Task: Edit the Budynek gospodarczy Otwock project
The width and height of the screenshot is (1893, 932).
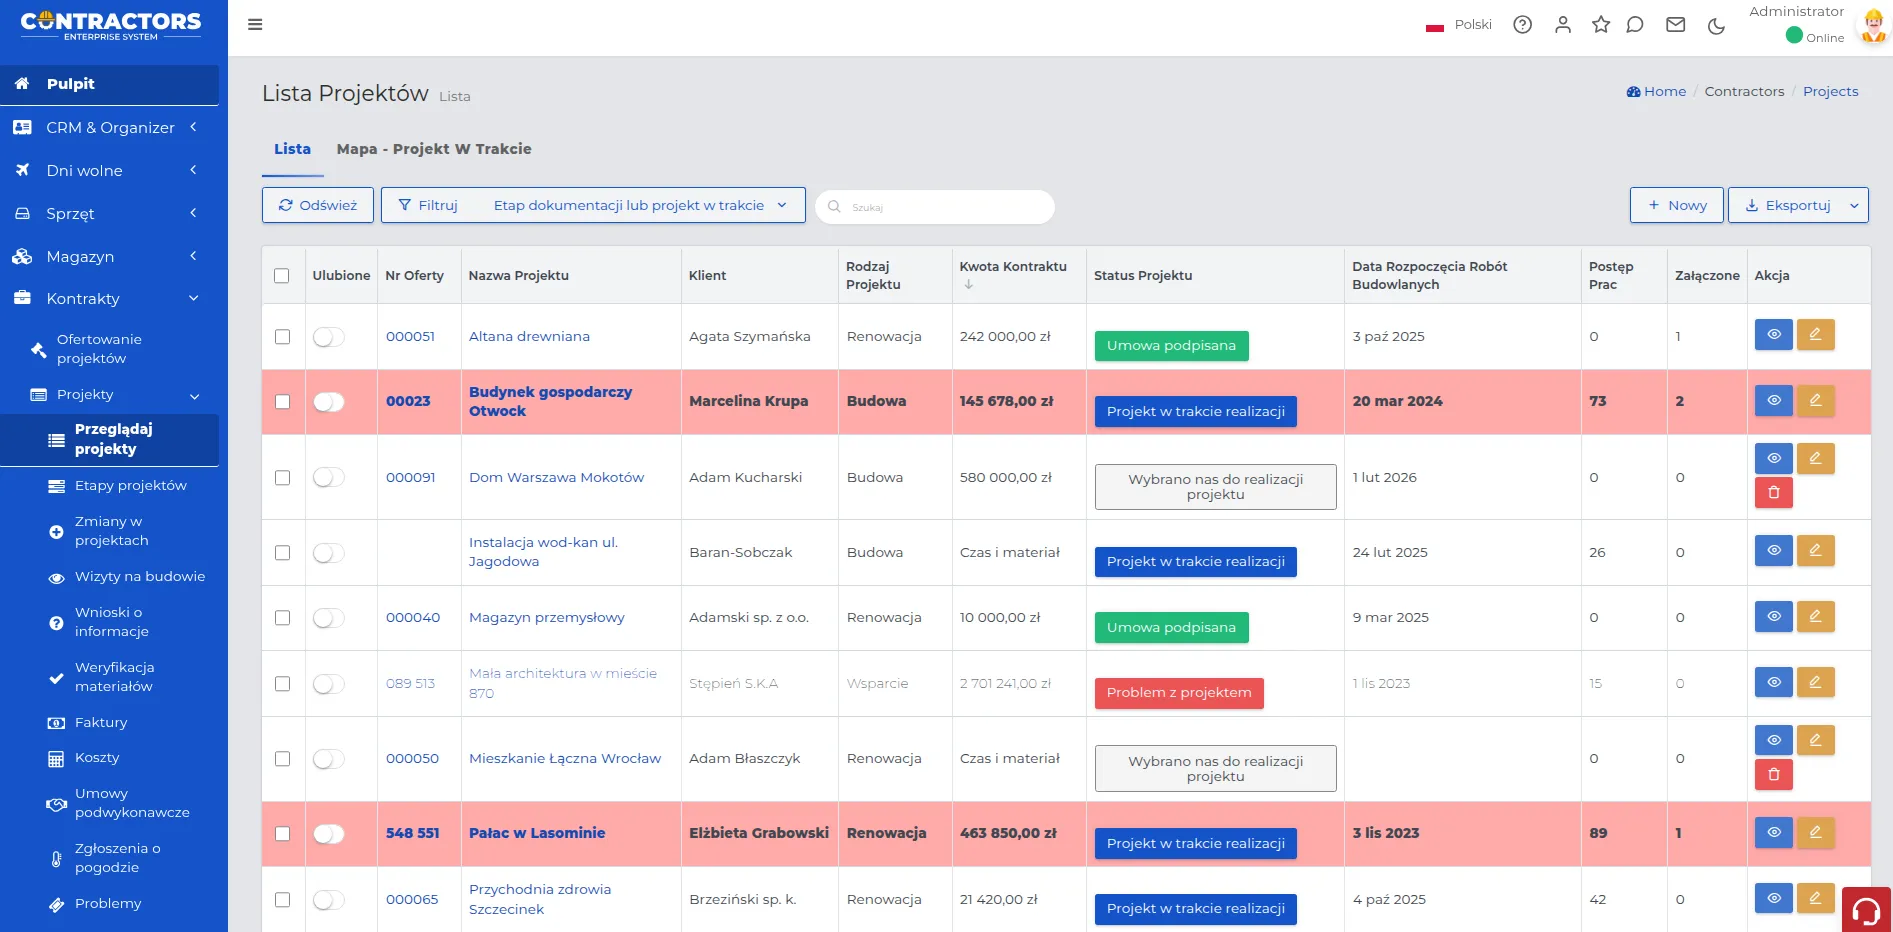Action: (1815, 400)
